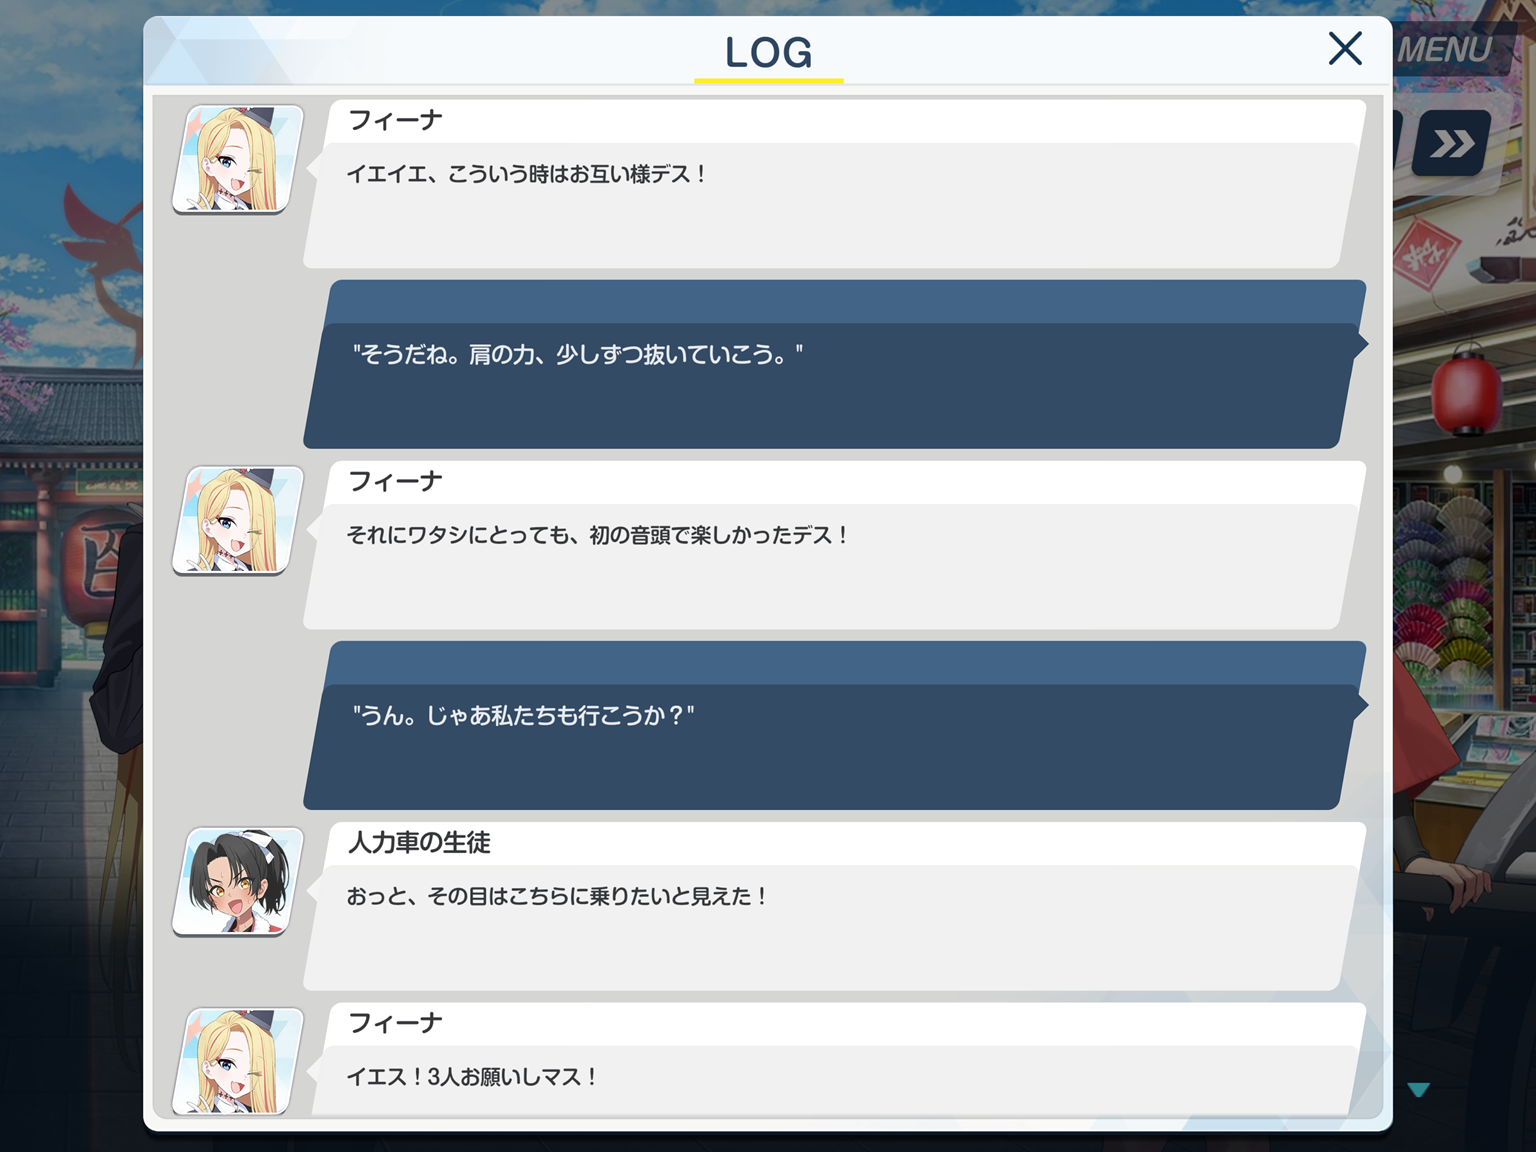Image resolution: width=1536 pixels, height=1152 pixels.
Task: Click フィーナ avatar beside 初の音頭 line
Action: pos(238,521)
